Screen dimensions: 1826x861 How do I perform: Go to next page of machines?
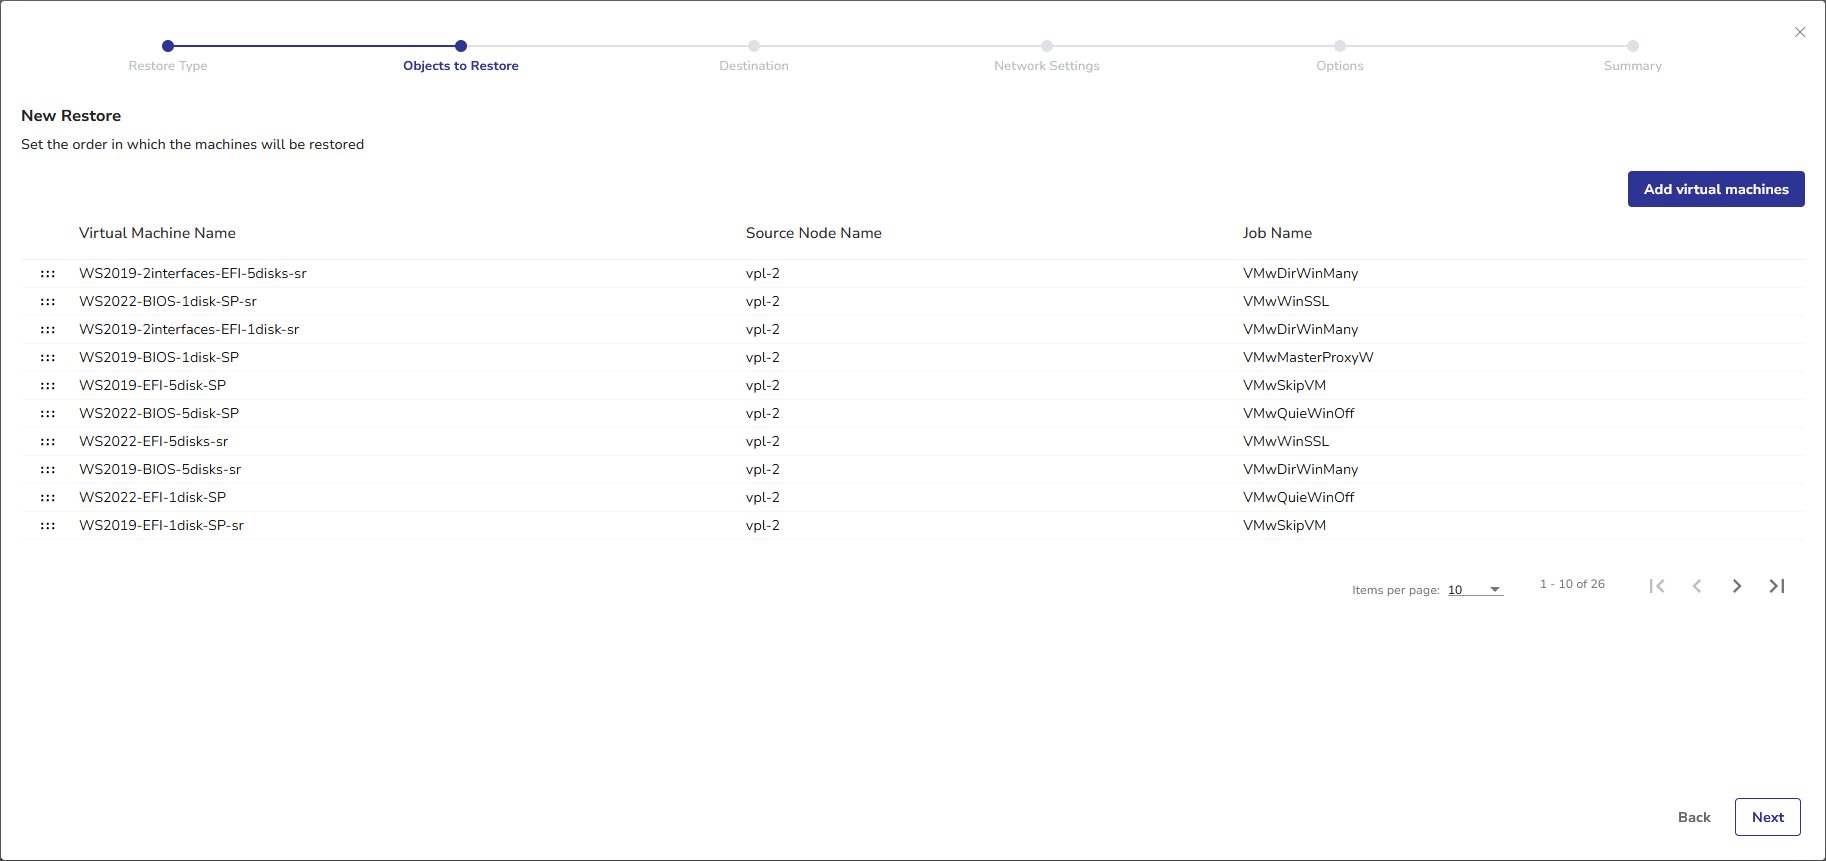pos(1737,586)
